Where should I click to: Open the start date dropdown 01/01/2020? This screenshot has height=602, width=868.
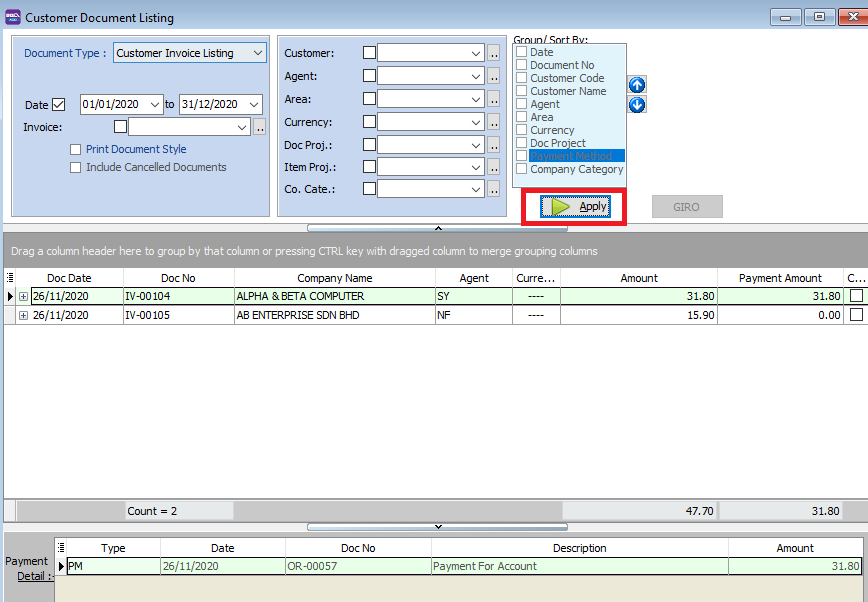coord(154,104)
